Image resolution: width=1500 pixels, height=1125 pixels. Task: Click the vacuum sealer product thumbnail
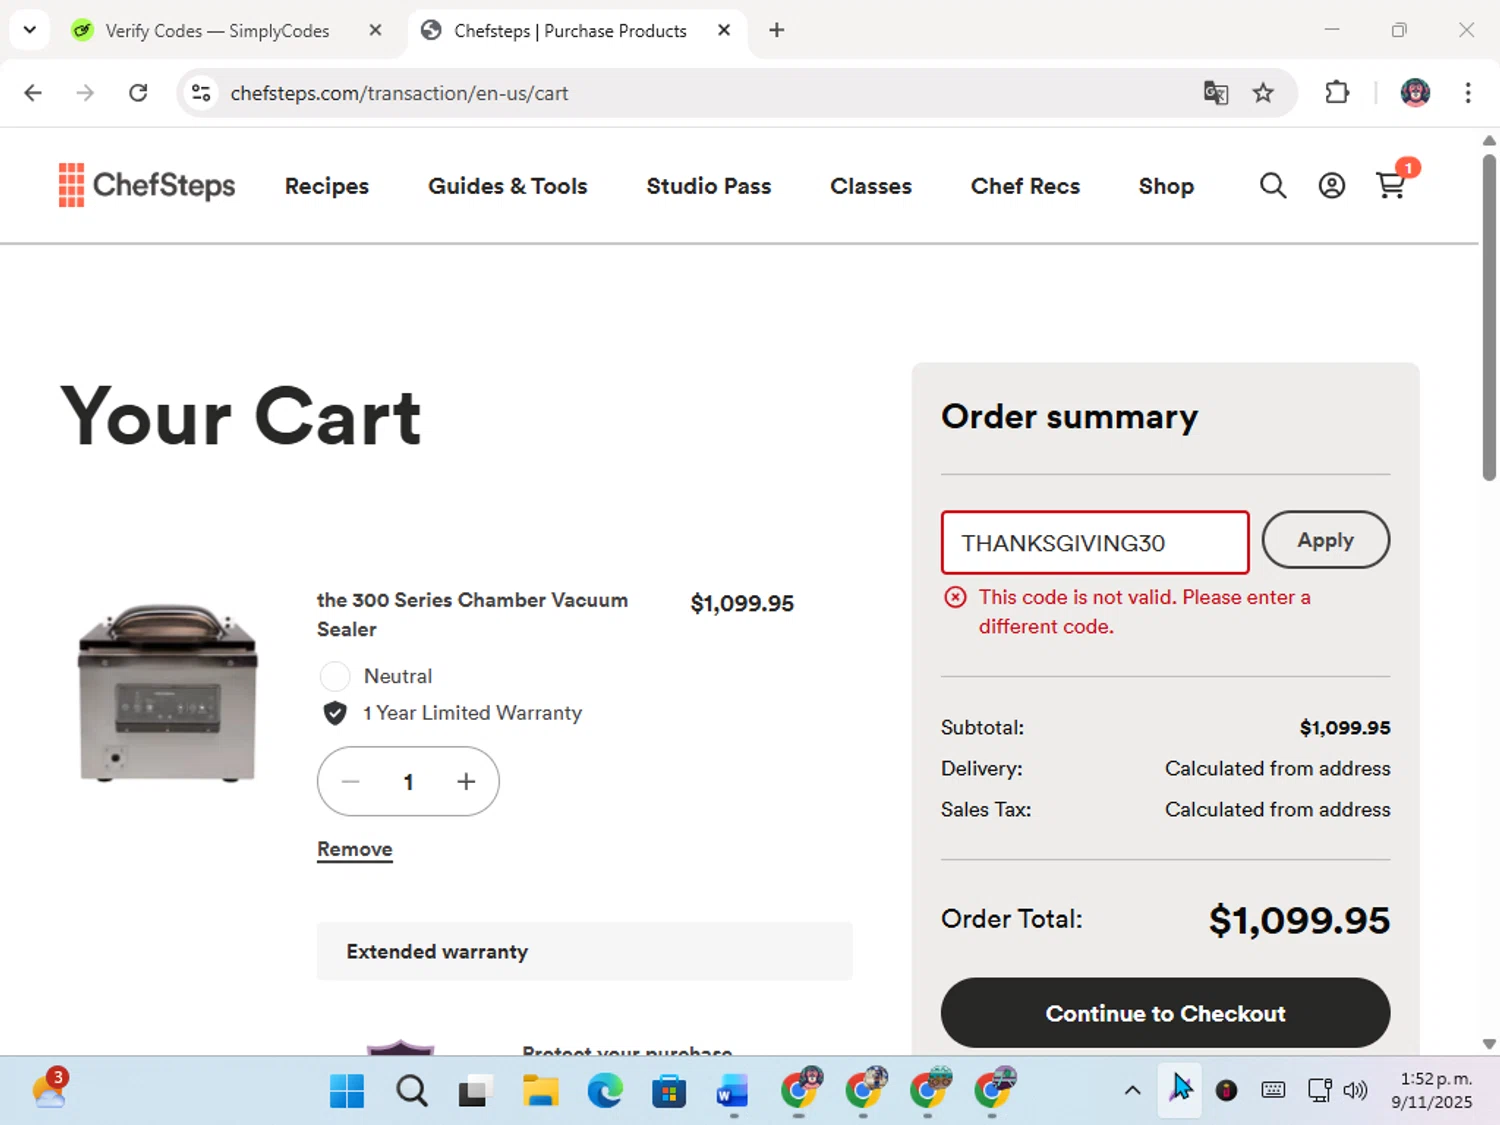168,692
